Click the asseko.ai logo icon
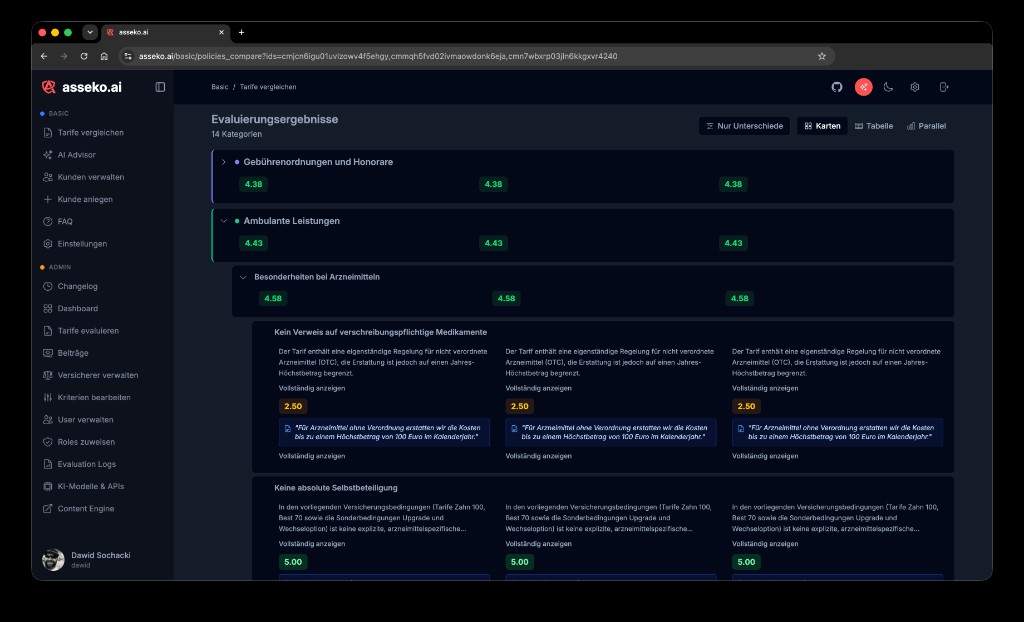Viewport: 1024px width, 622px height. [48, 87]
